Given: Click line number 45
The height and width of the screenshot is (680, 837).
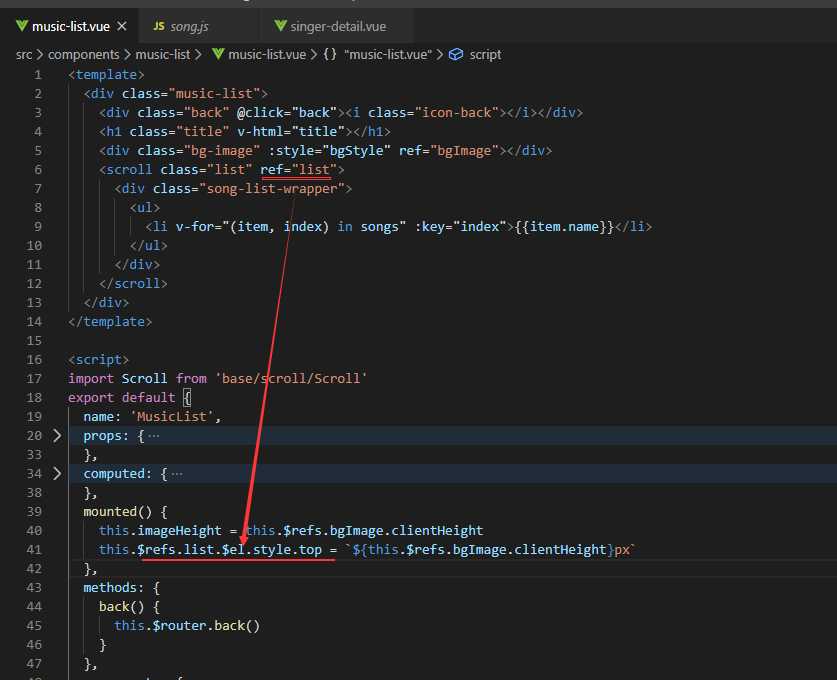Looking at the screenshot, I should 34,626.
